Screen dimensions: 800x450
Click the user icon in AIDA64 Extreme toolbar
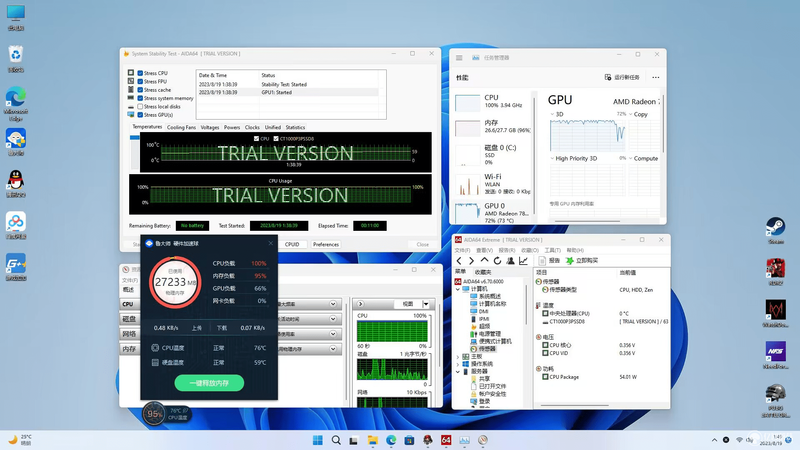(510, 261)
